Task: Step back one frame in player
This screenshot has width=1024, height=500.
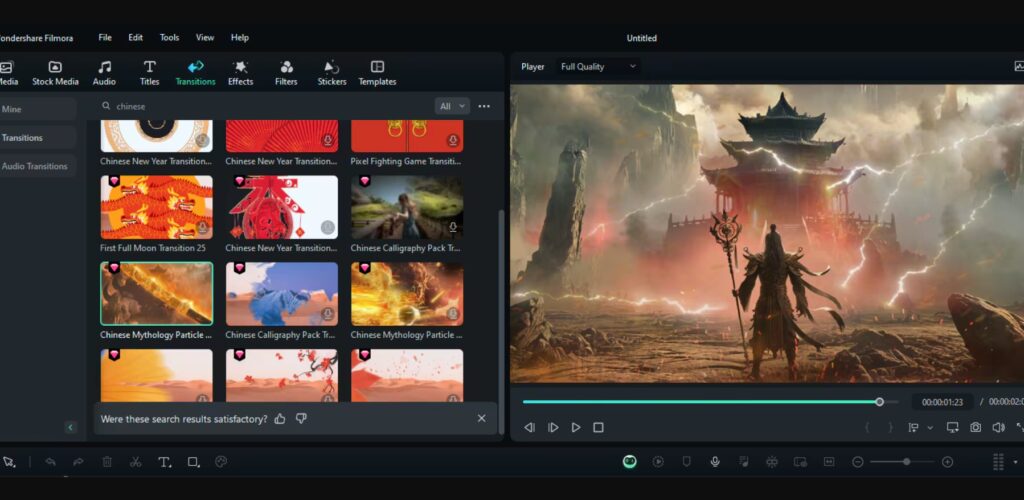Action: [x=530, y=428]
